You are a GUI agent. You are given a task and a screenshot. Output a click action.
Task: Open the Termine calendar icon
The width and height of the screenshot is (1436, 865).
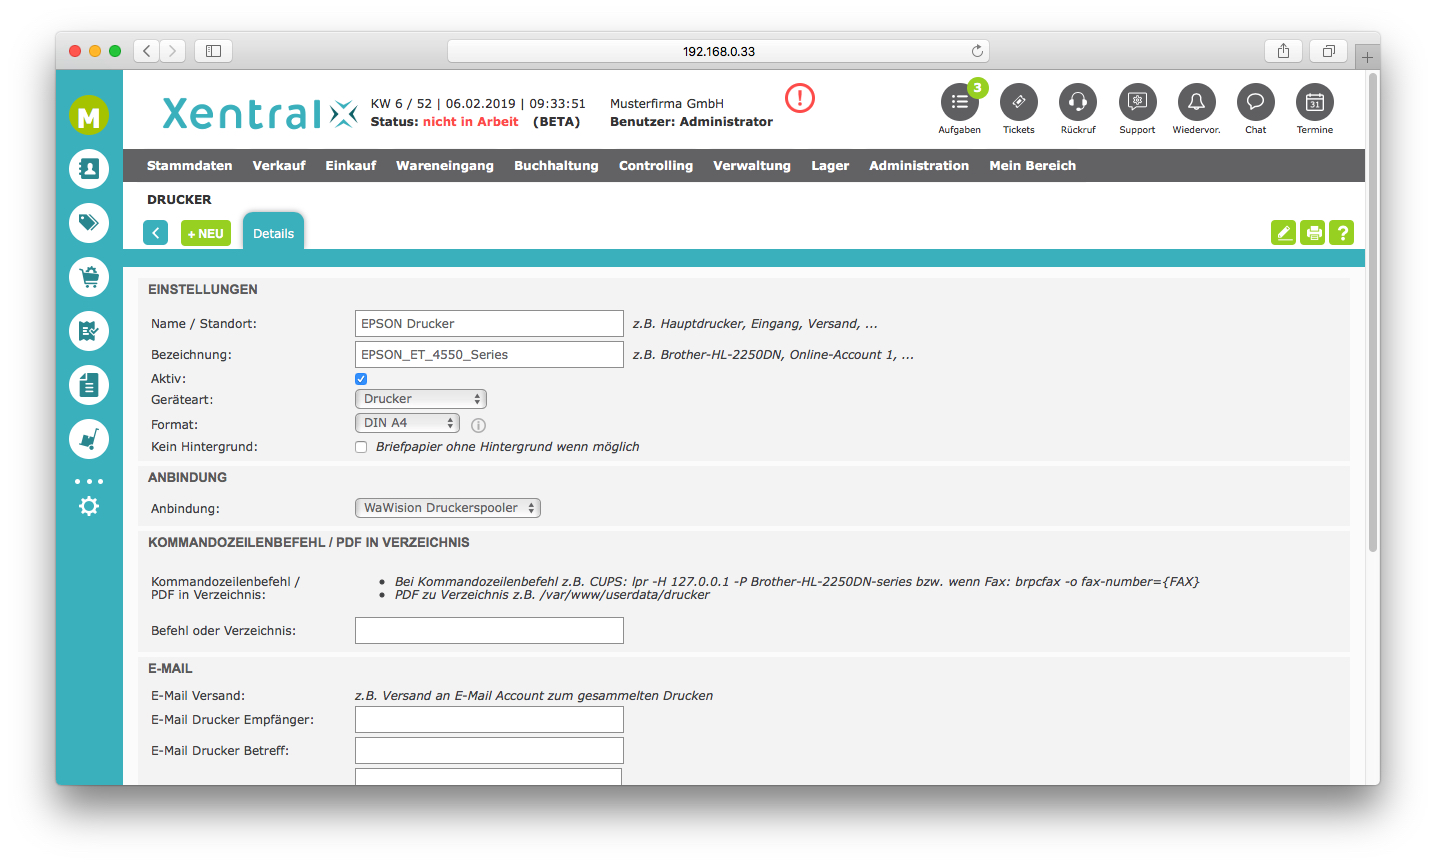tap(1314, 102)
